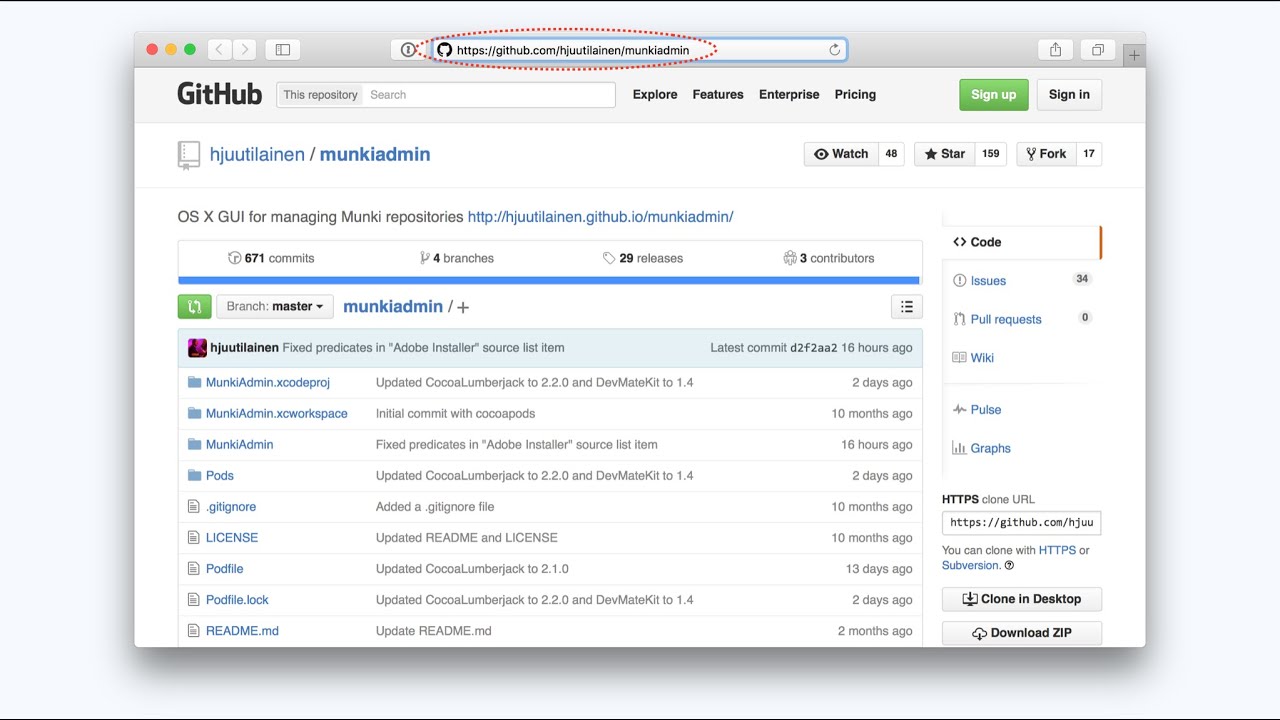The width and height of the screenshot is (1280, 720).
Task: Reload the page with the refresh icon
Action: 834,49
